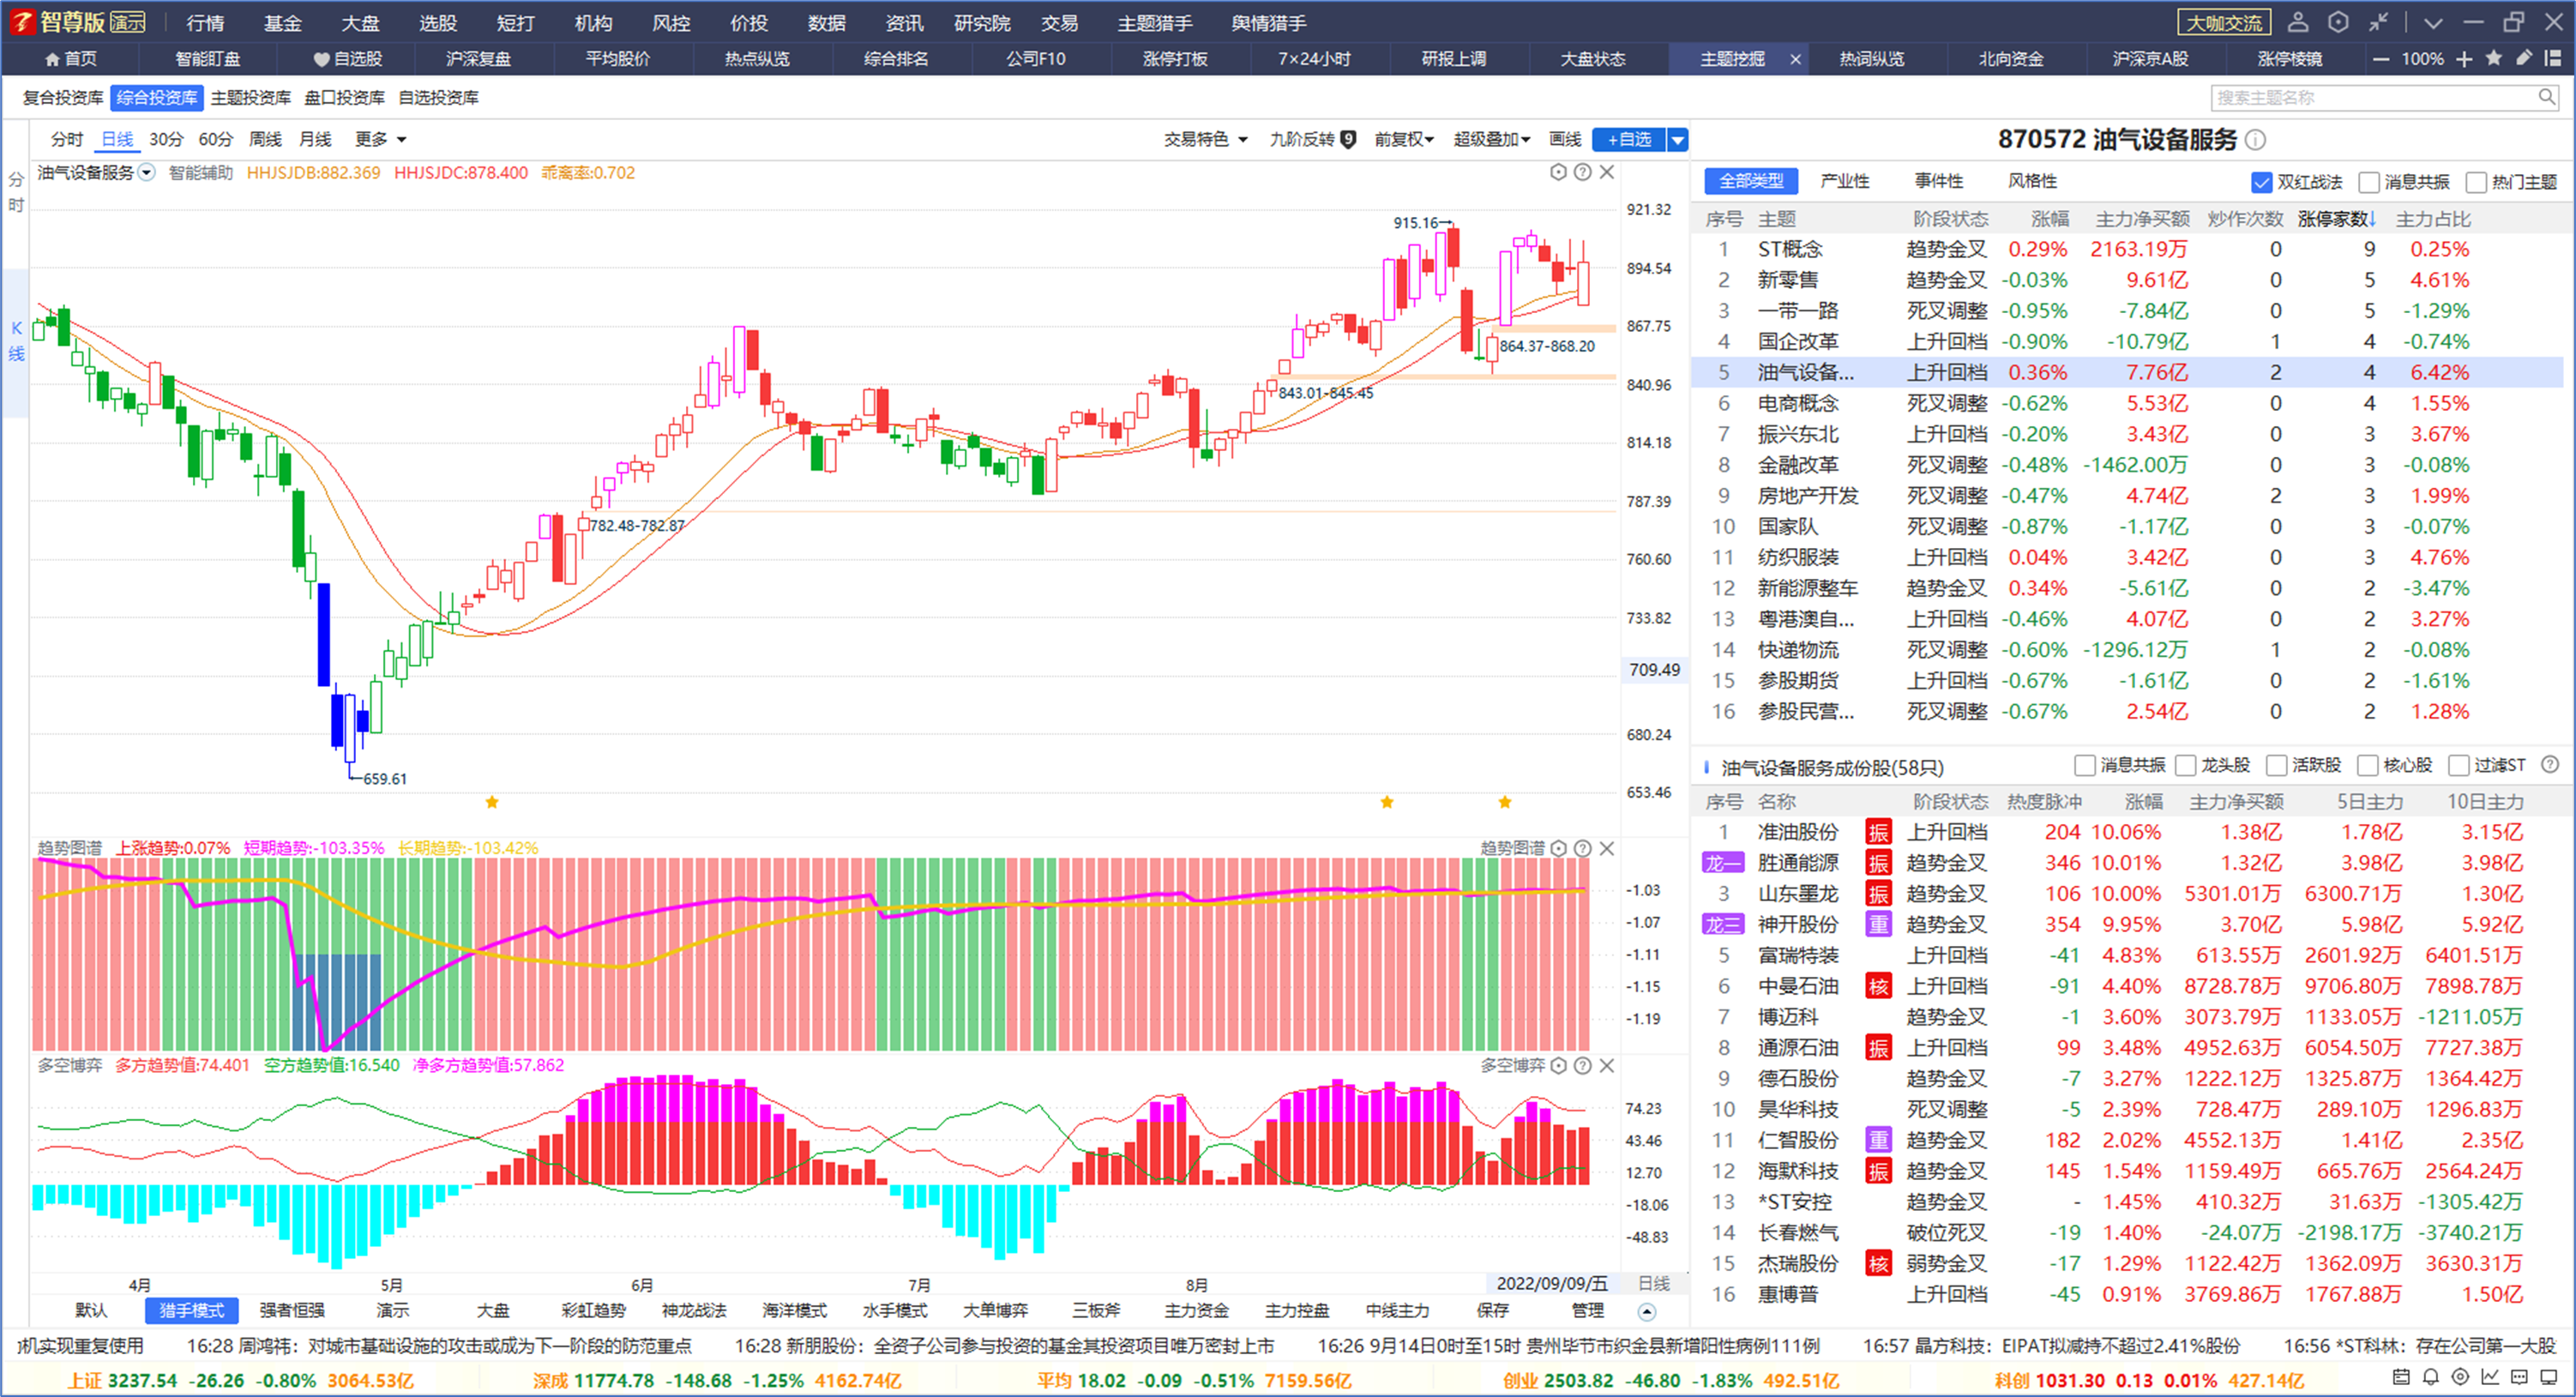This screenshot has height=1397, width=2576.
Task: Select the 神龙战法 template at bottom
Action: point(693,1310)
